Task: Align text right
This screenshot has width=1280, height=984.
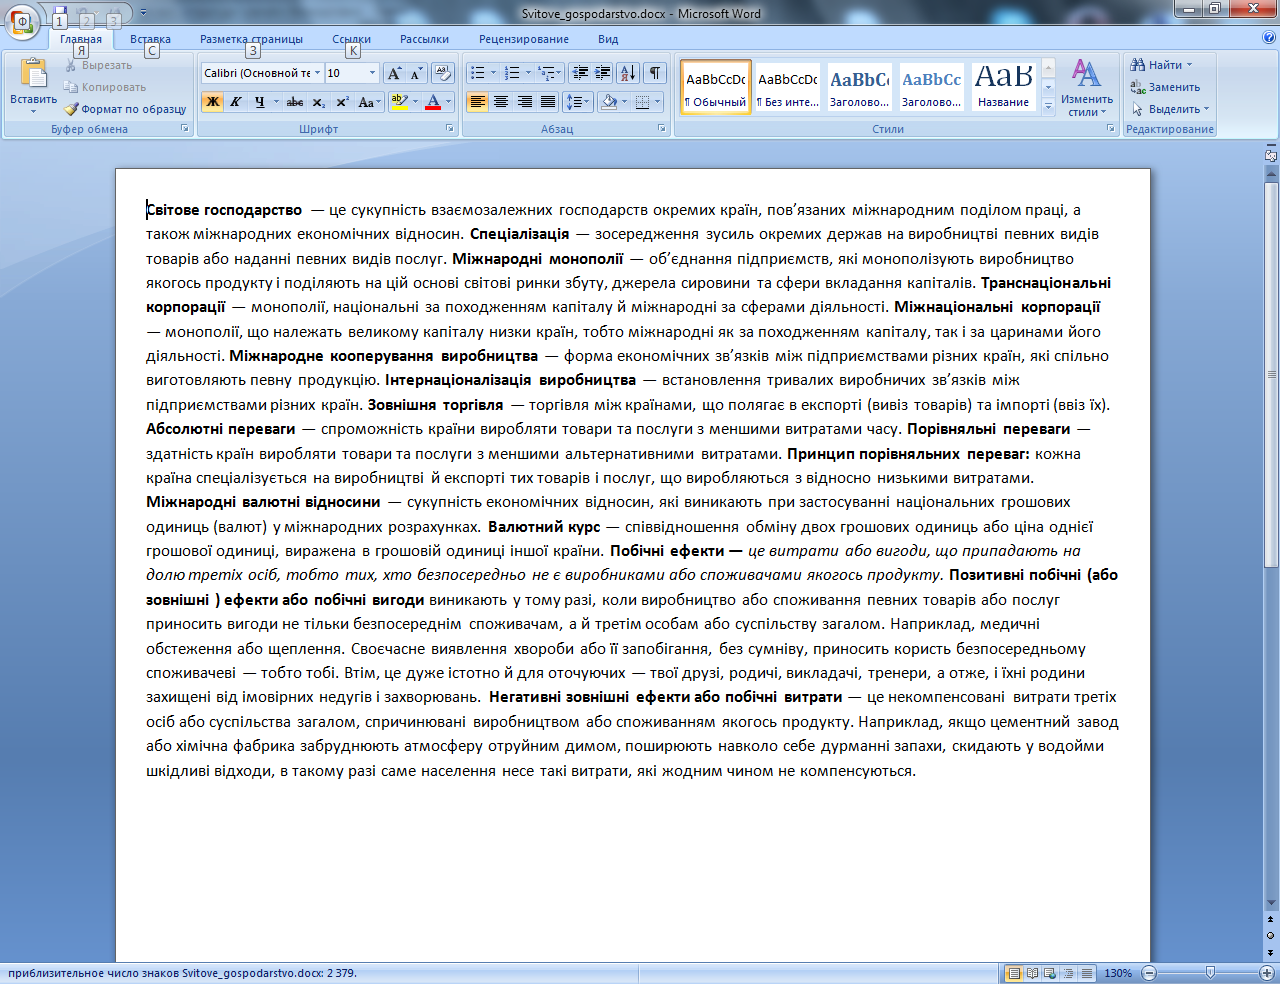Action: click(525, 102)
